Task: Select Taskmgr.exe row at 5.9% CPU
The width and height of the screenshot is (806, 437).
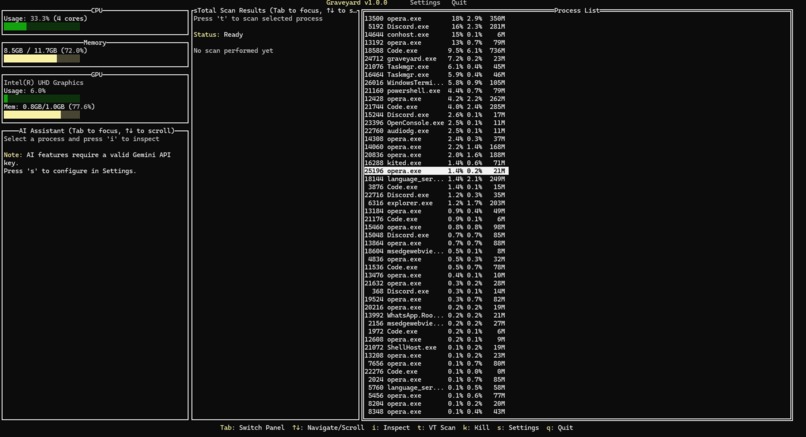Action: pos(435,75)
